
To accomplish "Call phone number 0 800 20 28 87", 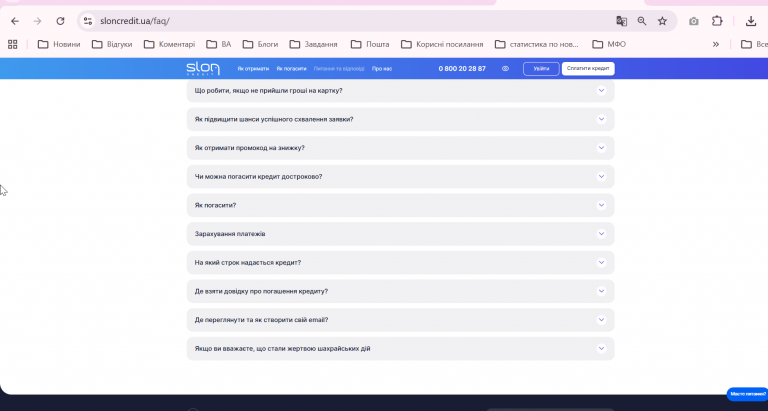I will pos(462,69).
